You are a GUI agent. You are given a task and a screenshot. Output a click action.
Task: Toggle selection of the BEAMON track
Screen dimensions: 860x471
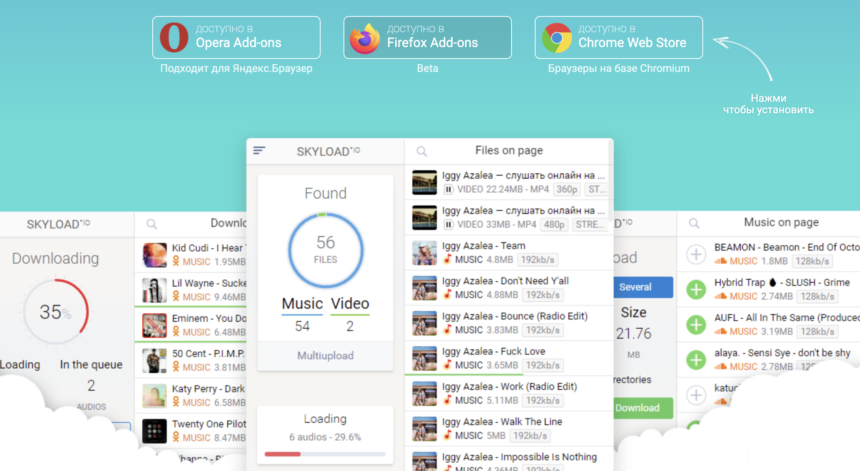tap(696, 254)
